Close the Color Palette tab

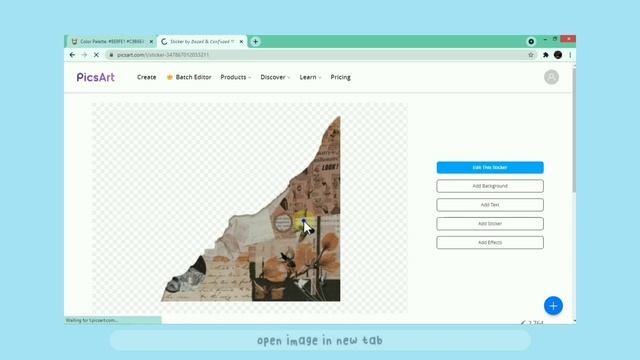(x=151, y=42)
